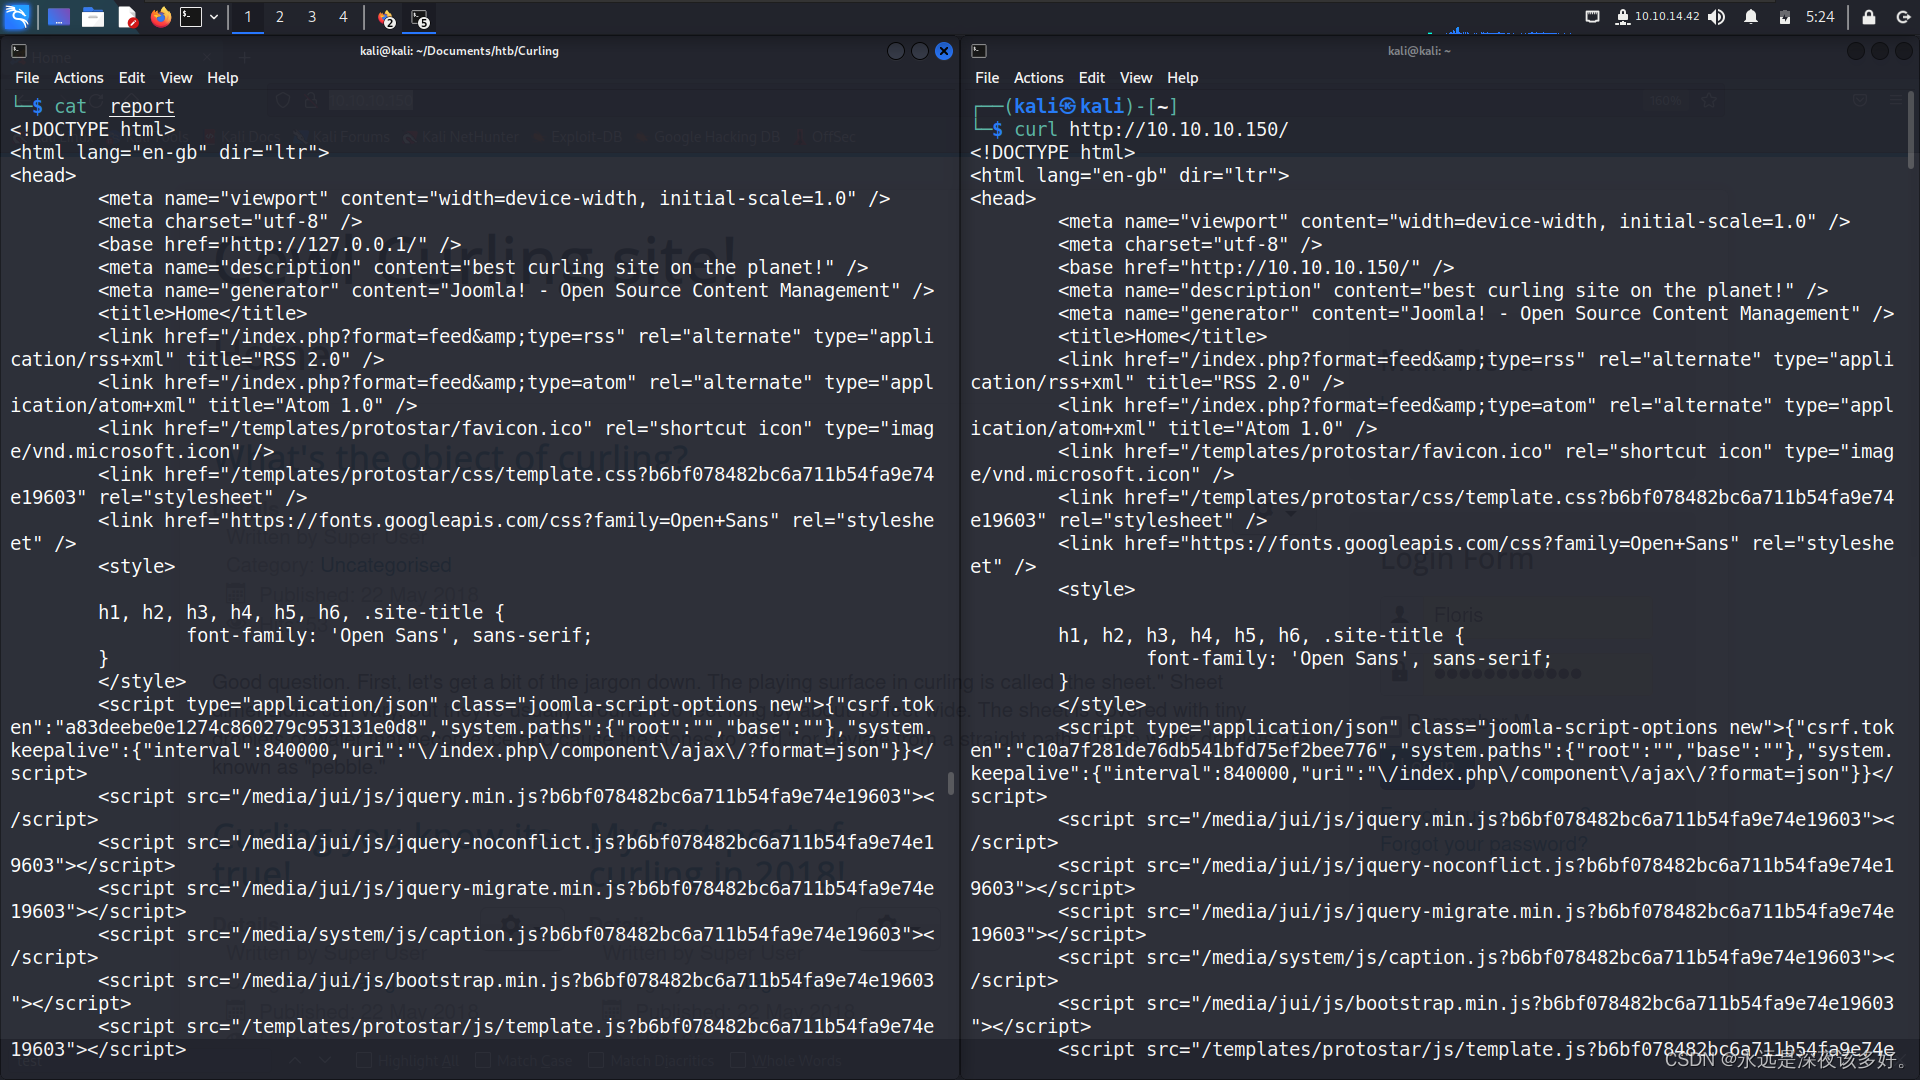The height and width of the screenshot is (1080, 1920).
Task: Open File menu in the Curling terminal
Action: click(27, 78)
